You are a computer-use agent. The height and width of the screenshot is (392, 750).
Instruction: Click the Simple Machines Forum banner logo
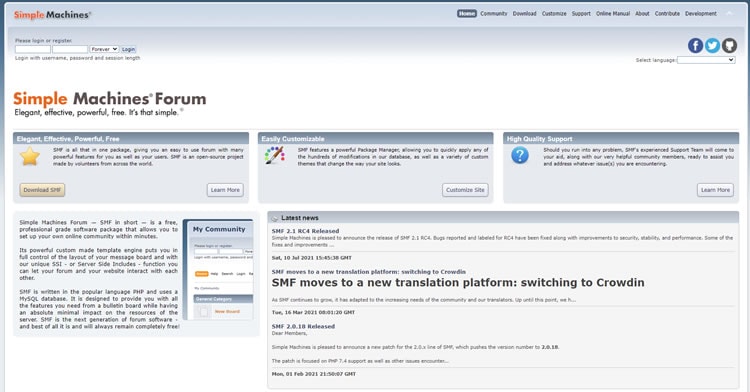(110, 103)
